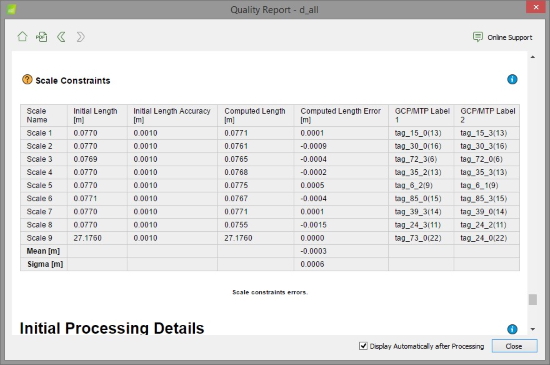Click the Computed Length Error [m] header

tap(340, 115)
